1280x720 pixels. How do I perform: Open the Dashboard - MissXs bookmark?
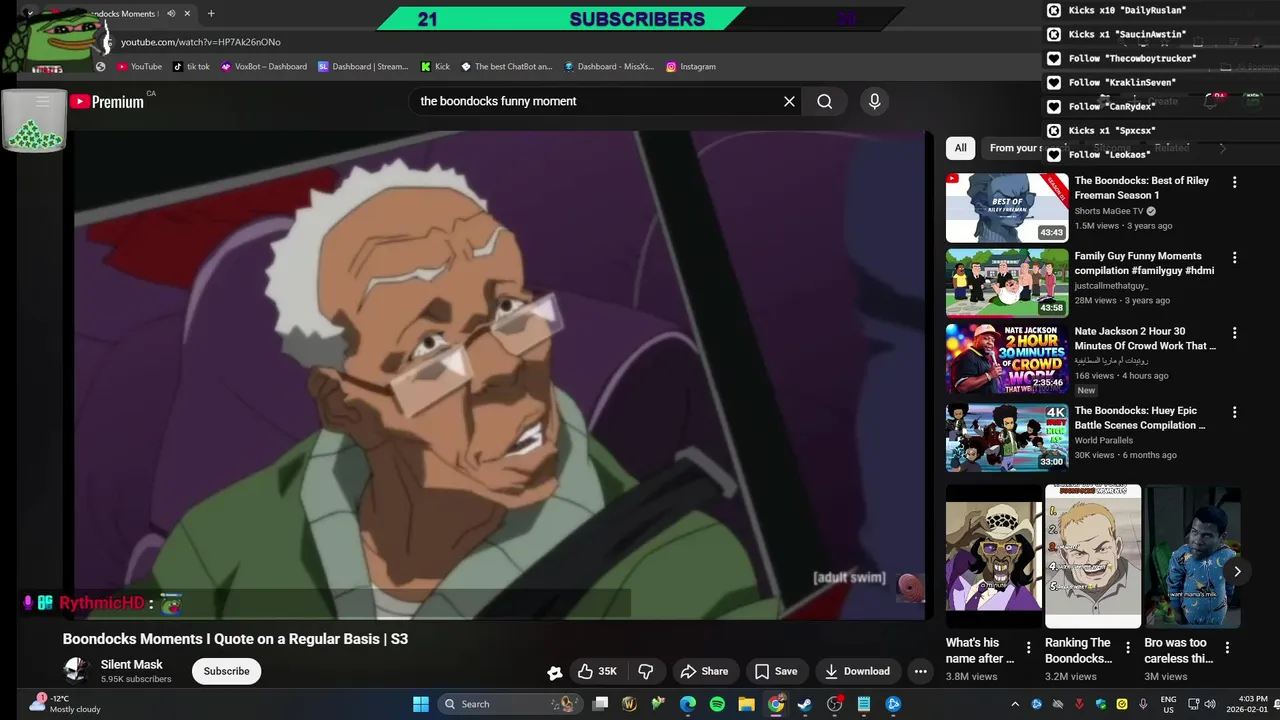609,67
